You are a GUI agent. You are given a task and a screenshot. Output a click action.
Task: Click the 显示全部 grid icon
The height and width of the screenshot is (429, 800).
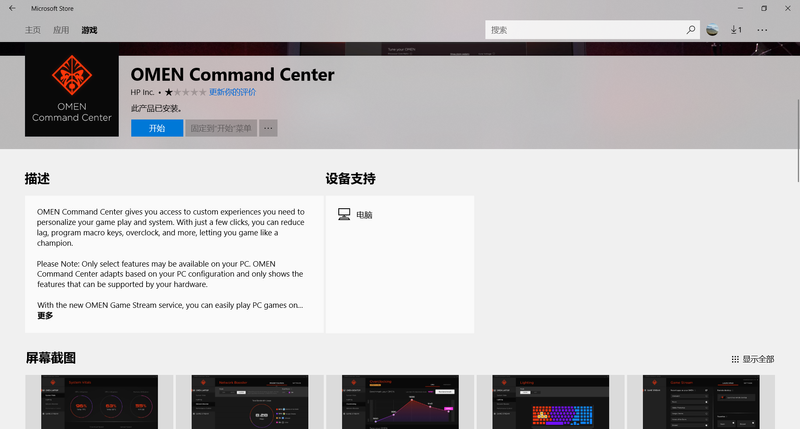[735, 359]
